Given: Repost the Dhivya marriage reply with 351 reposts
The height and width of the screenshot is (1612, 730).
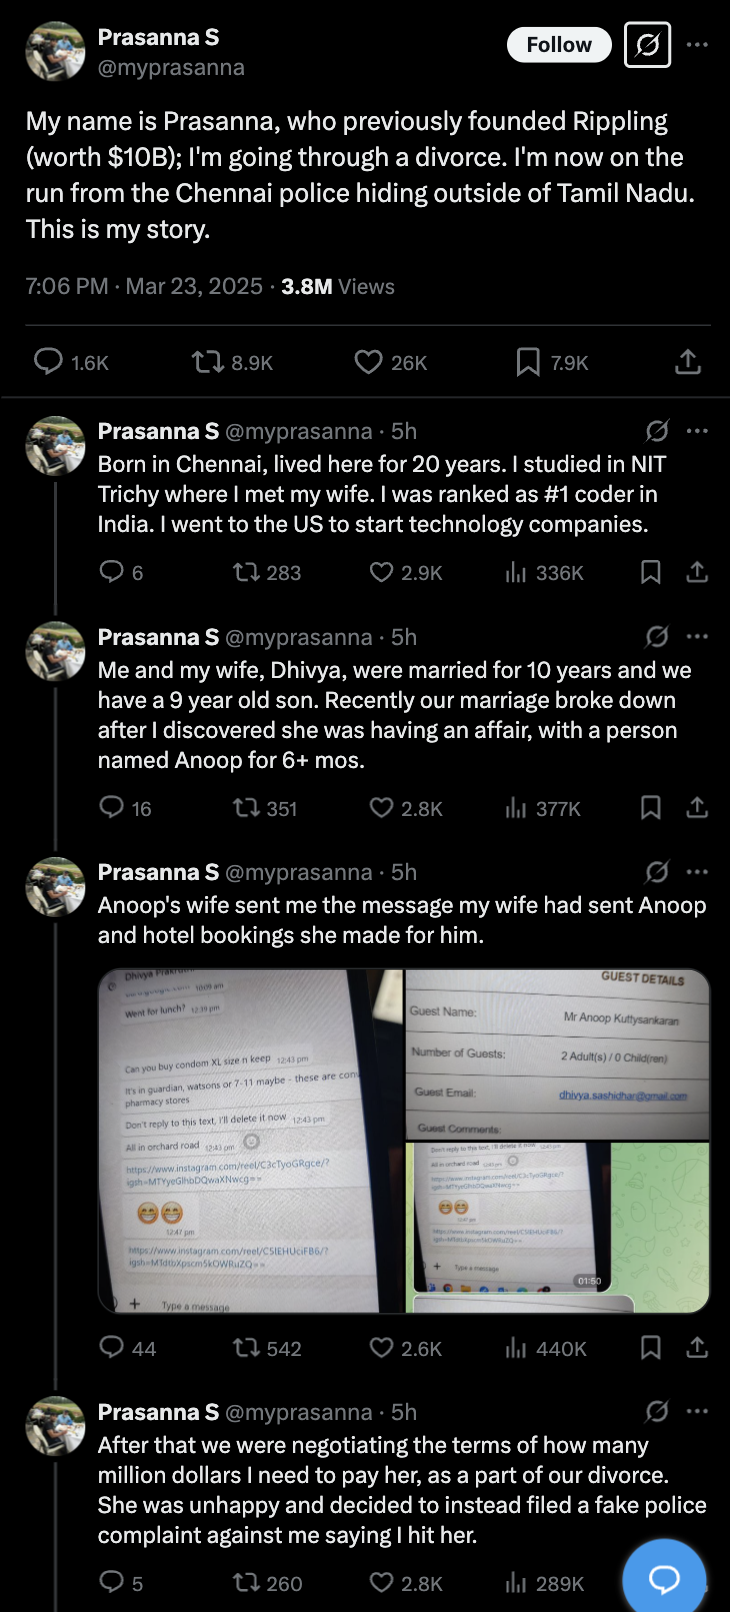Looking at the screenshot, I should (x=246, y=808).
